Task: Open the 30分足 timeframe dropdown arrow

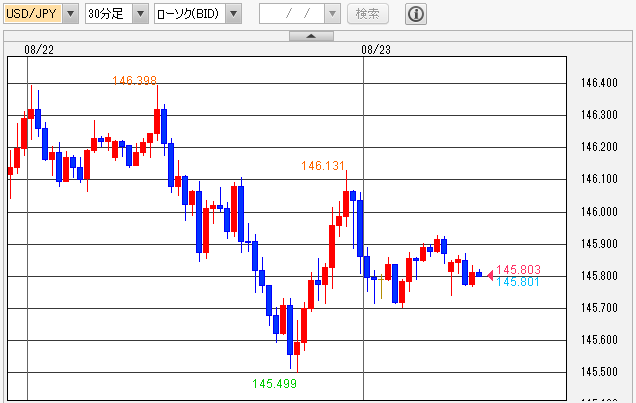Action: pyautogui.click(x=140, y=14)
